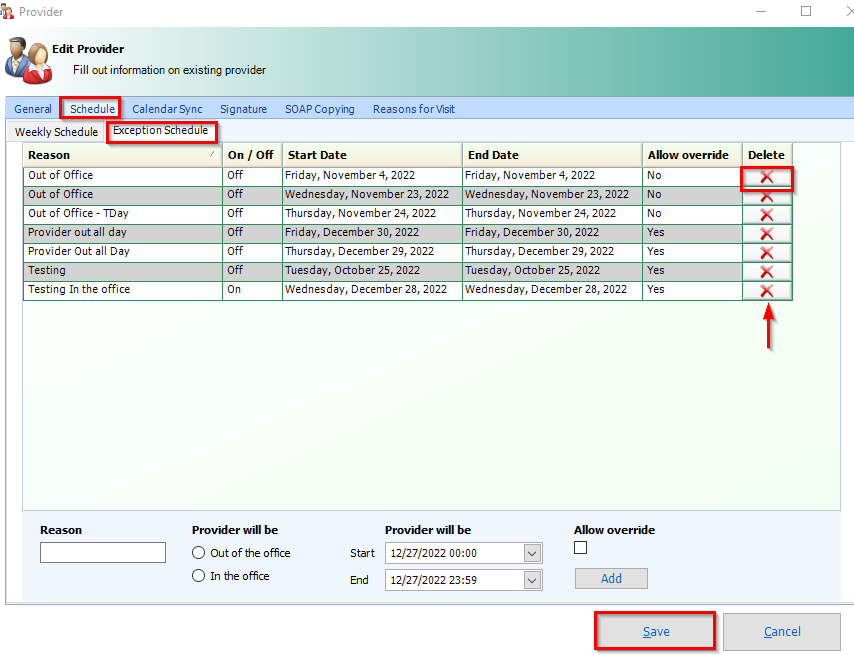The image size is (854, 655).
Task: Delete the Testing In the office exception
Action: [x=767, y=291]
